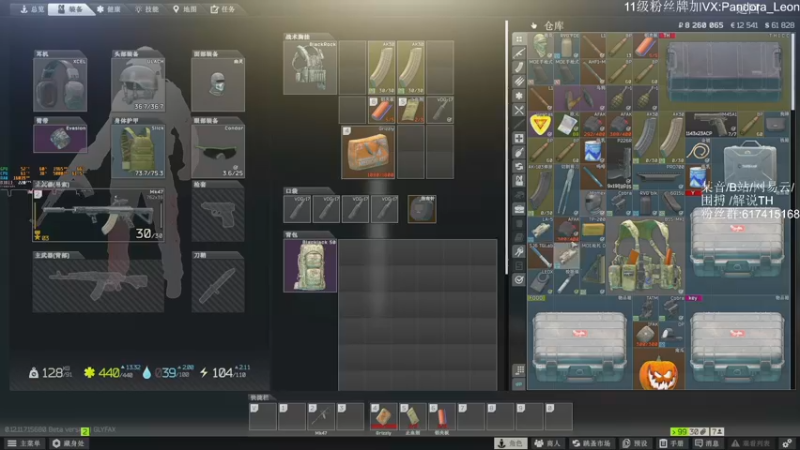Viewport: 800px width, 450px height.
Task: Click the empty back weapon slot
Action: (x=98, y=286)
